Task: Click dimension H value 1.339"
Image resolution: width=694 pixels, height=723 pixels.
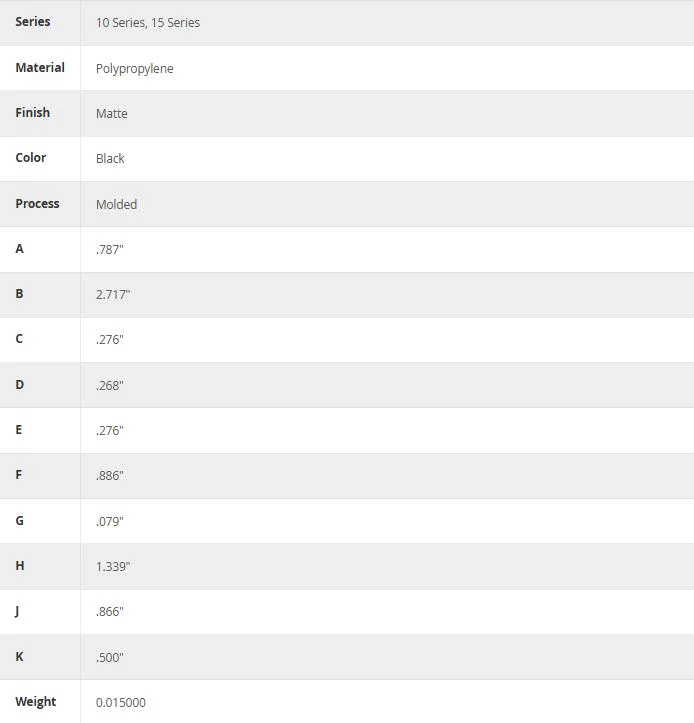Action: point(113,567)
